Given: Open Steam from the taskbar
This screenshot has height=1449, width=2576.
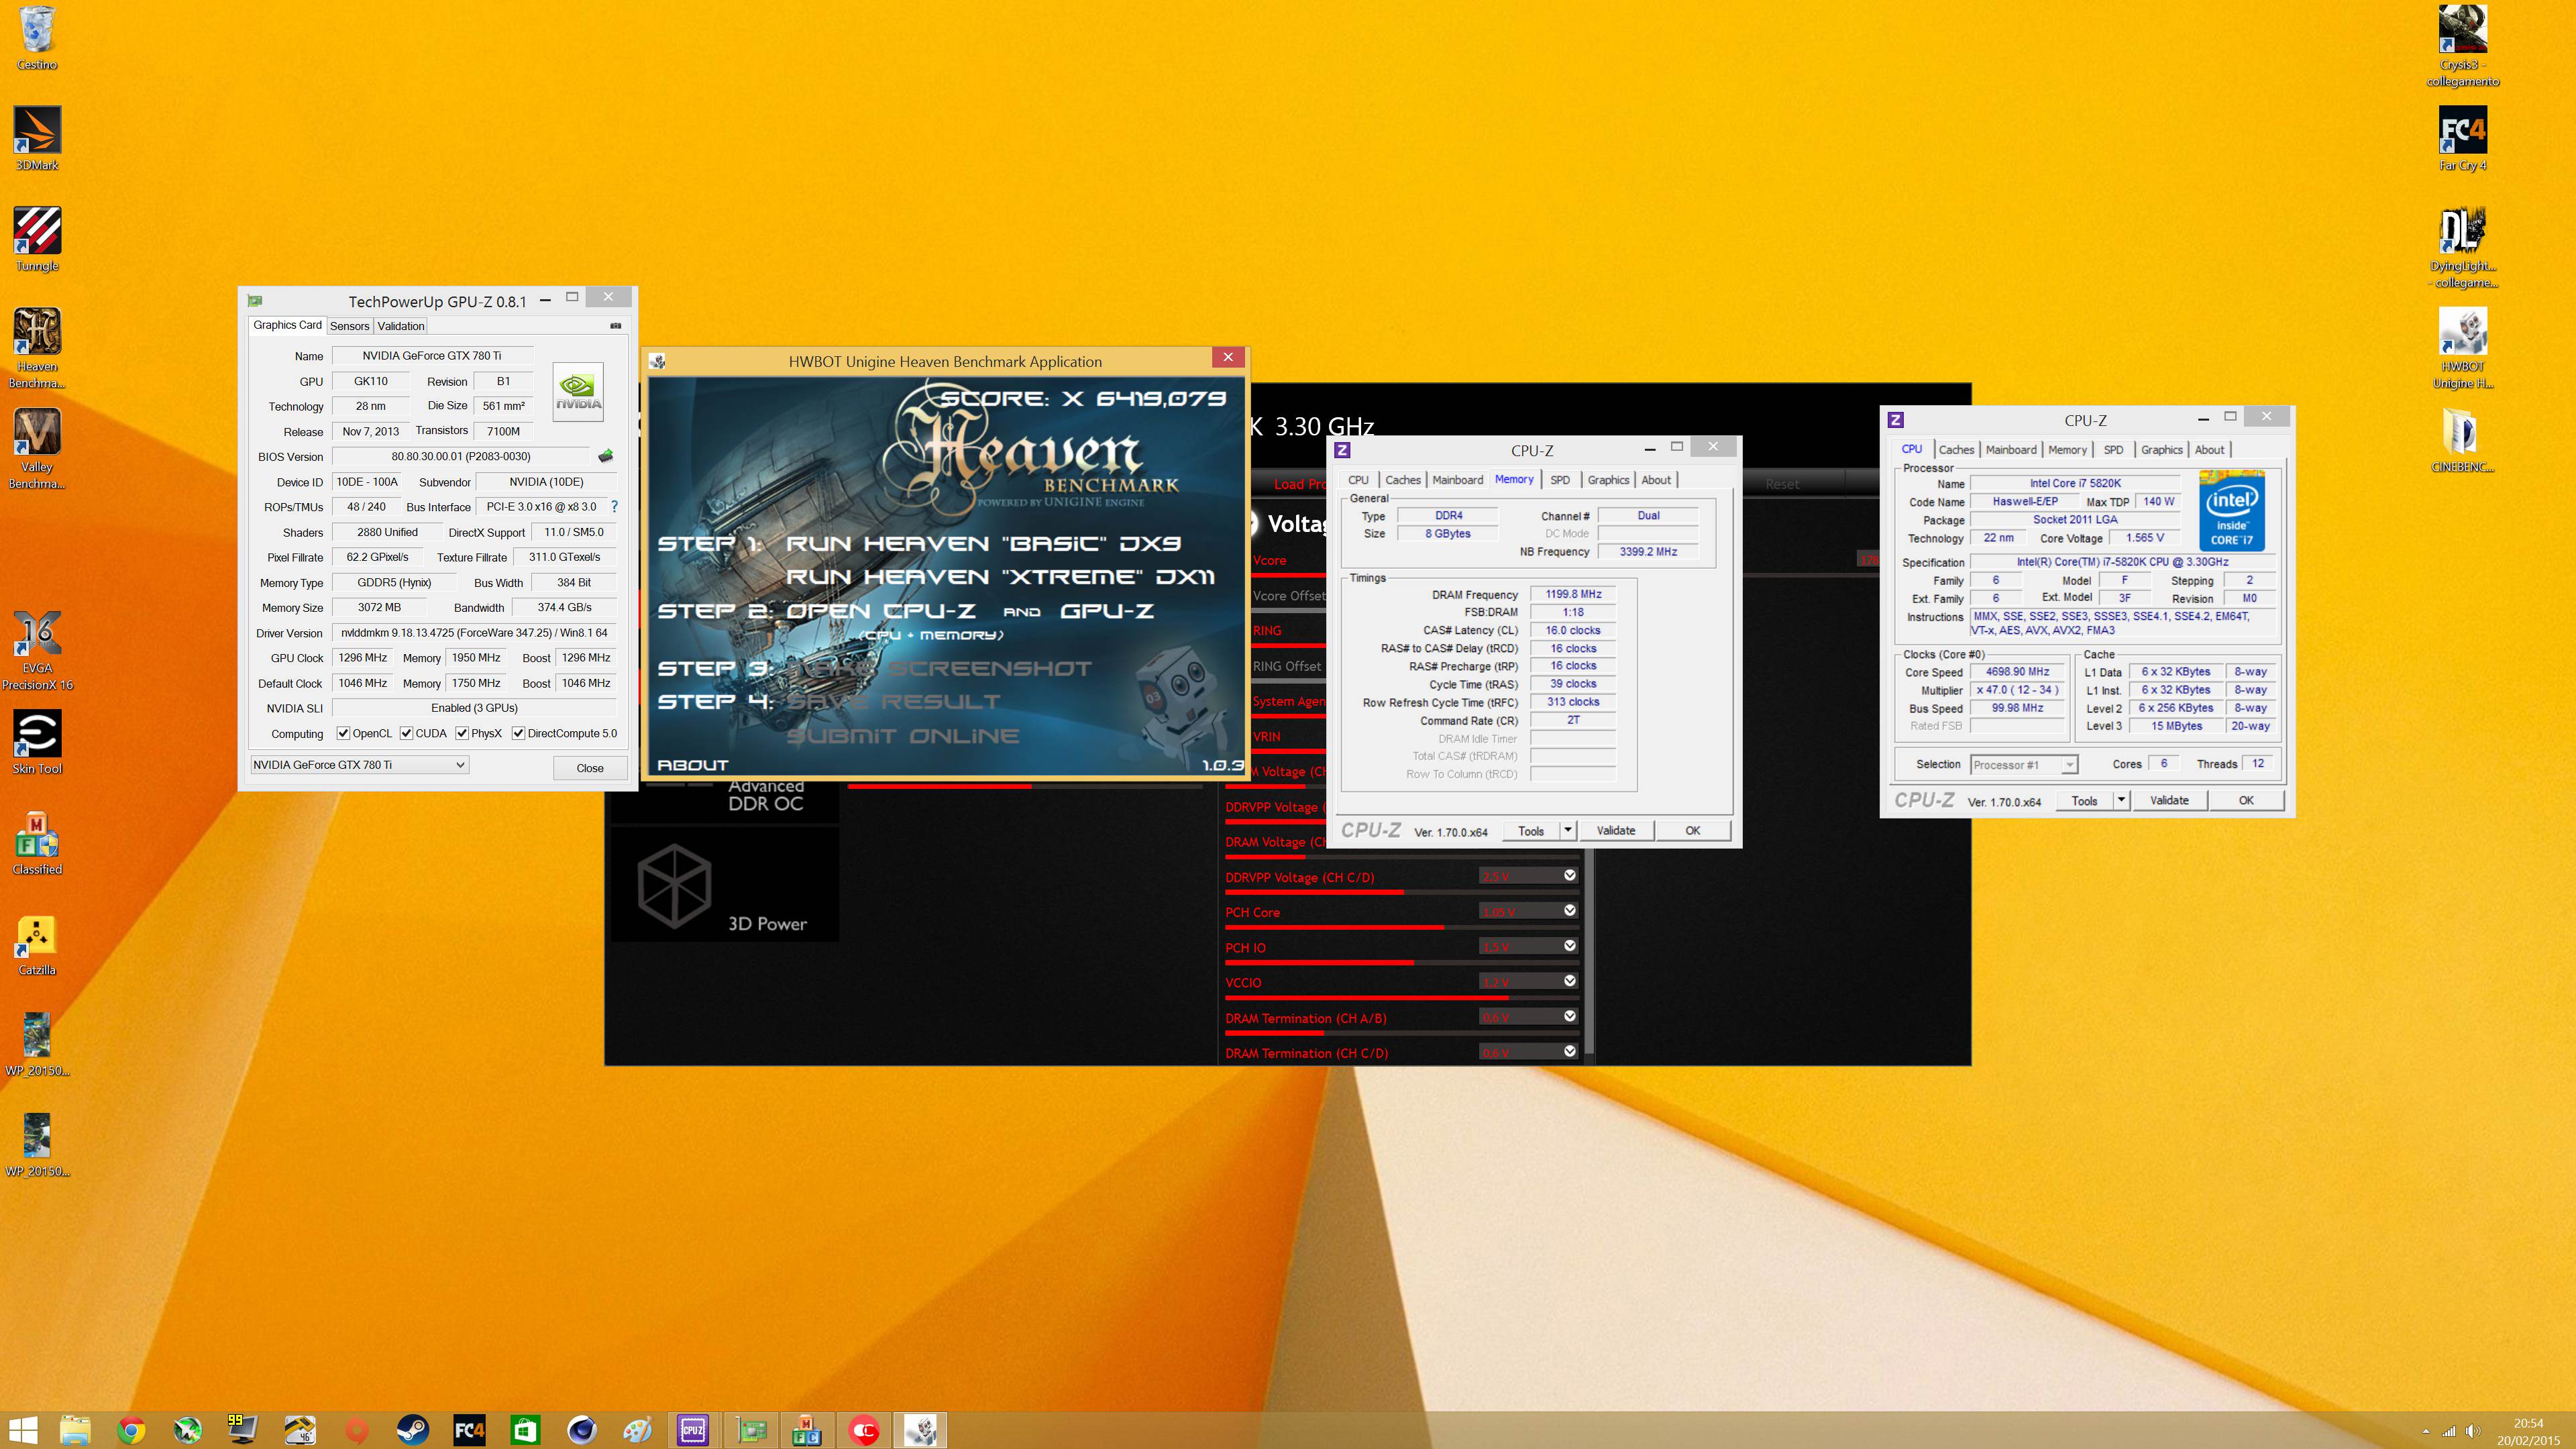Looking at the screenshot, I should coord(412,1430).
